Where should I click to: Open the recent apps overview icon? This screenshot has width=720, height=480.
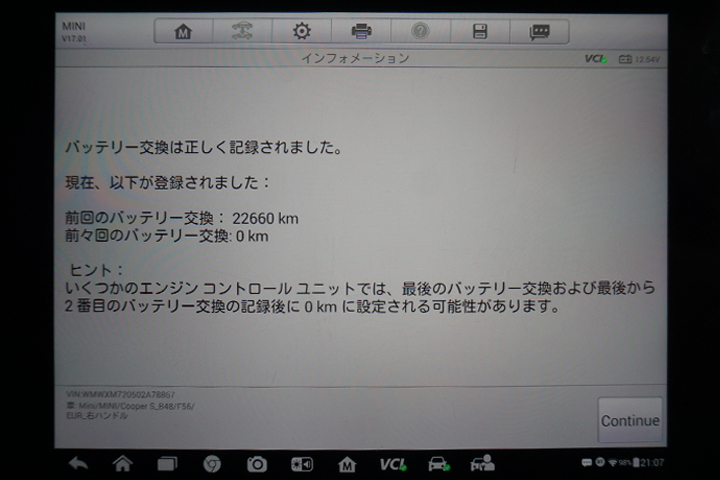point(167,464)
